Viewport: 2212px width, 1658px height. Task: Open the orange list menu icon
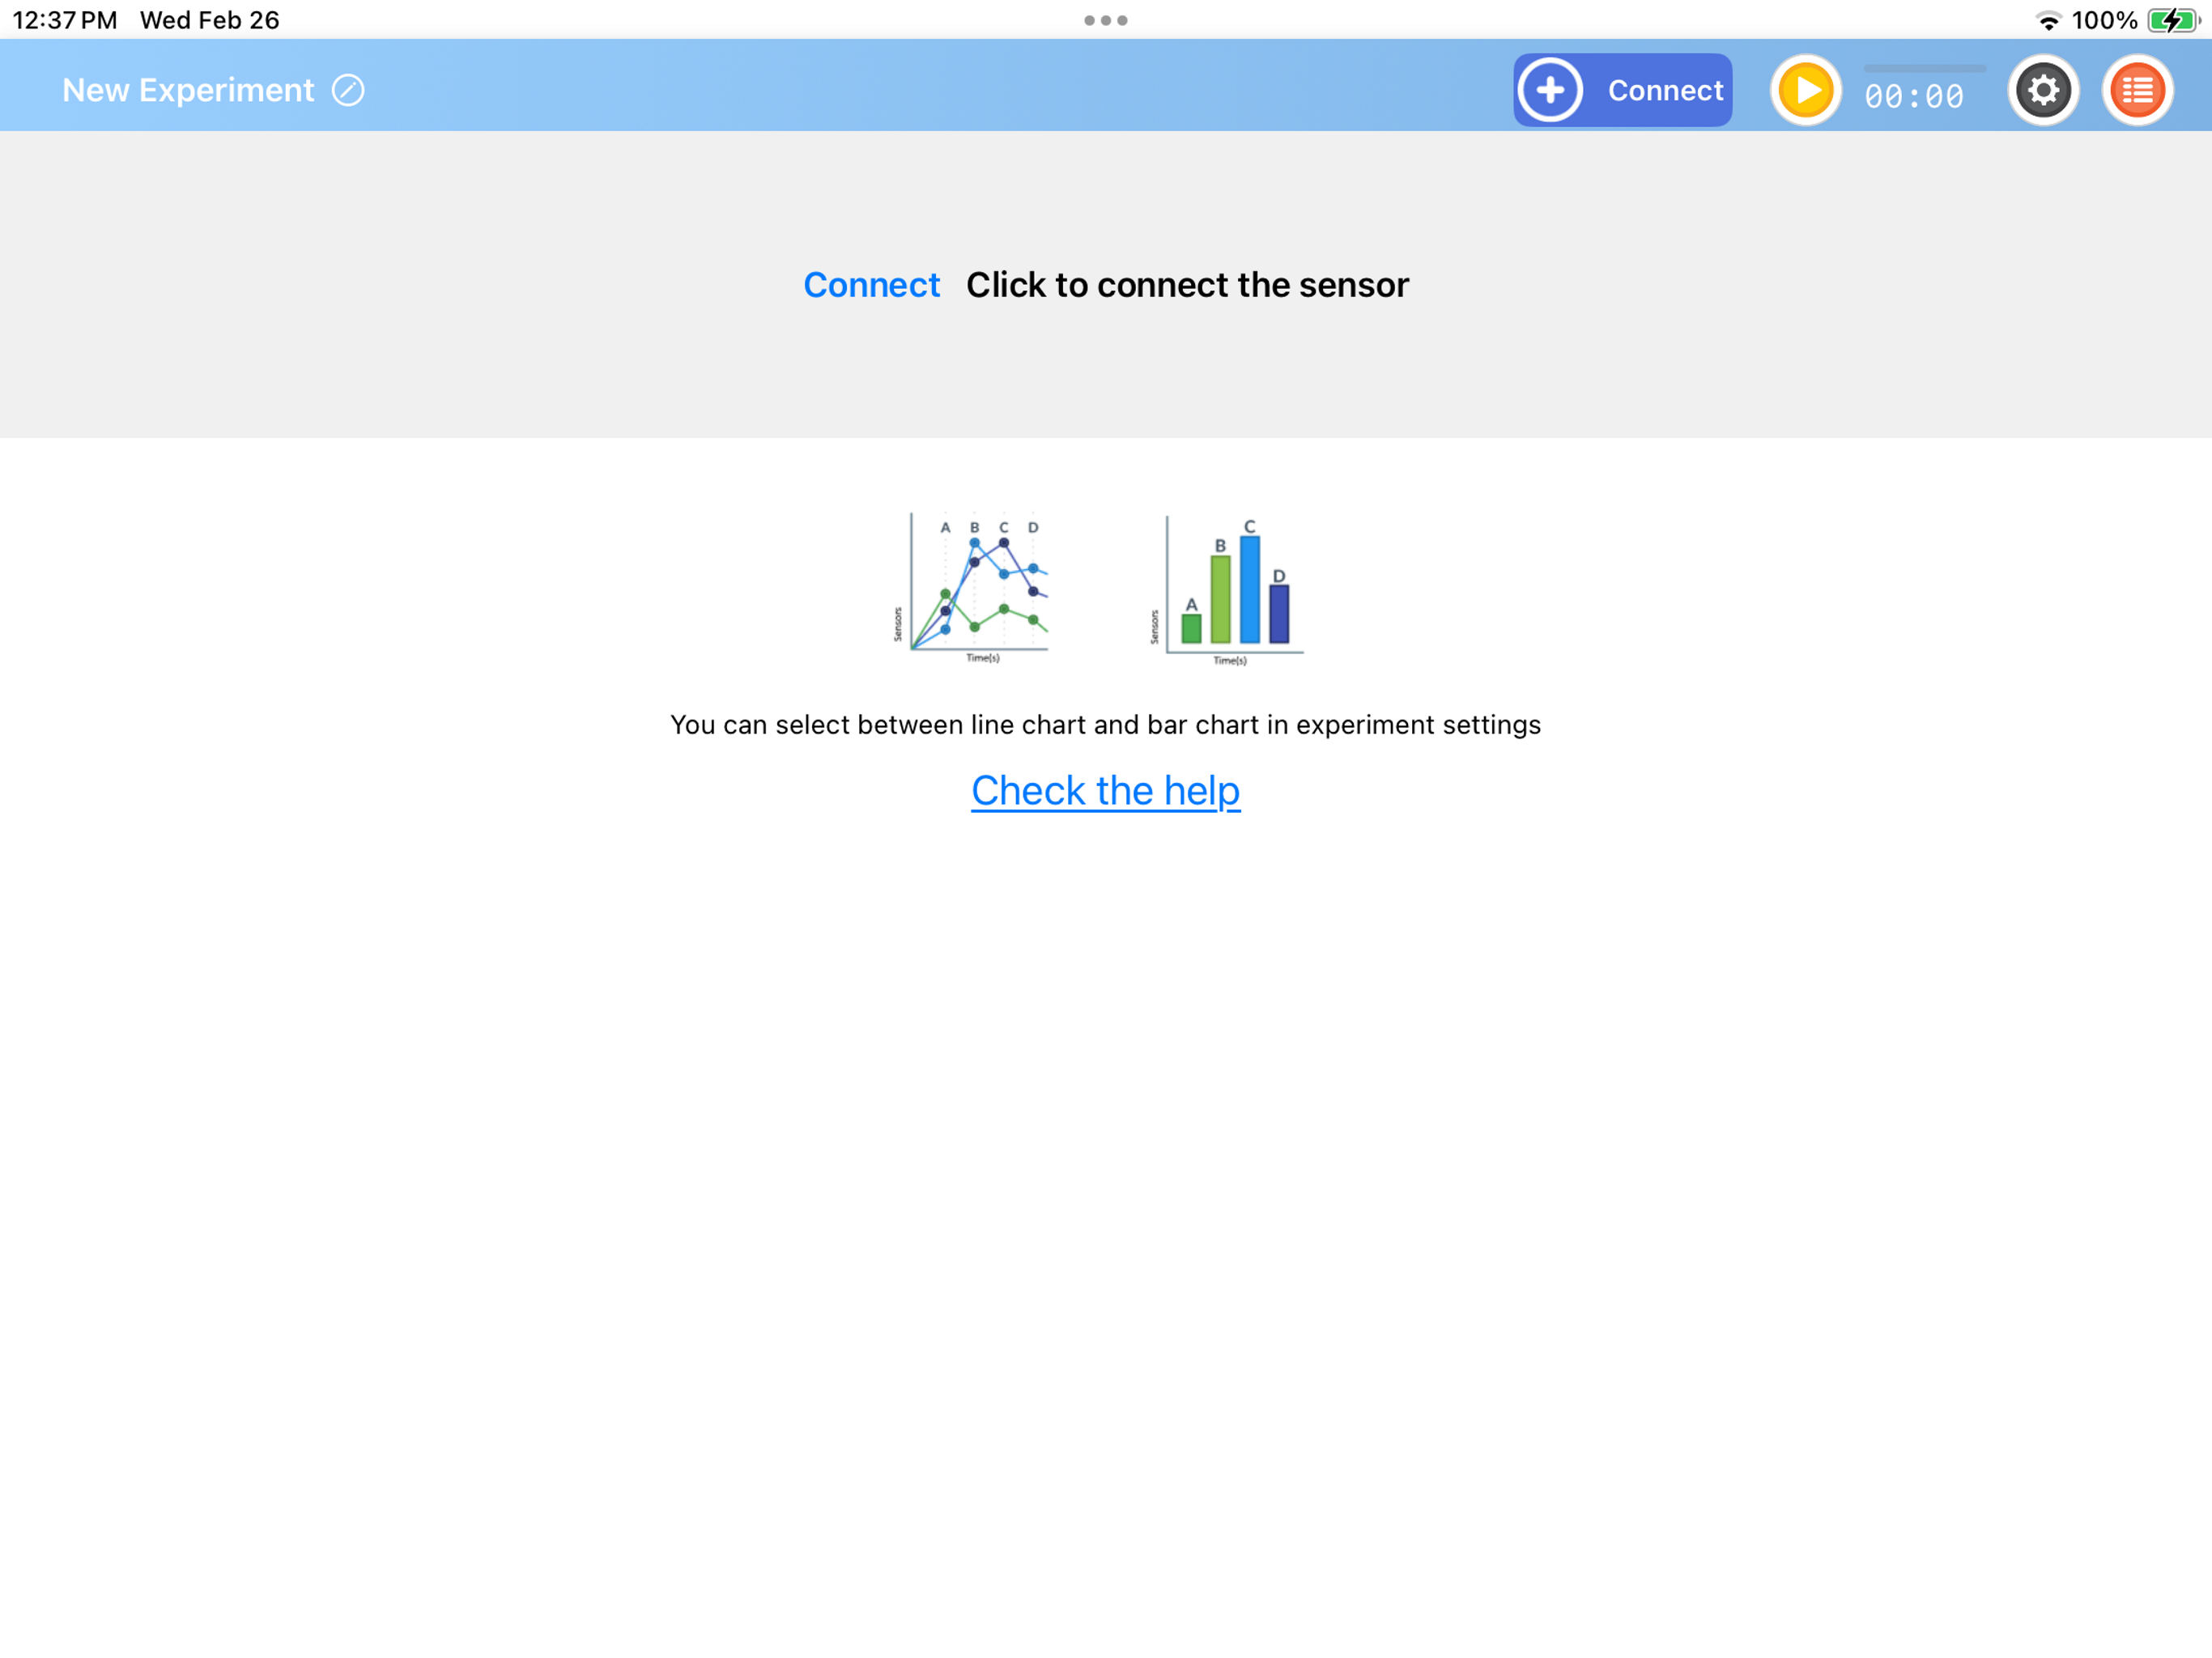point(2138,90)
